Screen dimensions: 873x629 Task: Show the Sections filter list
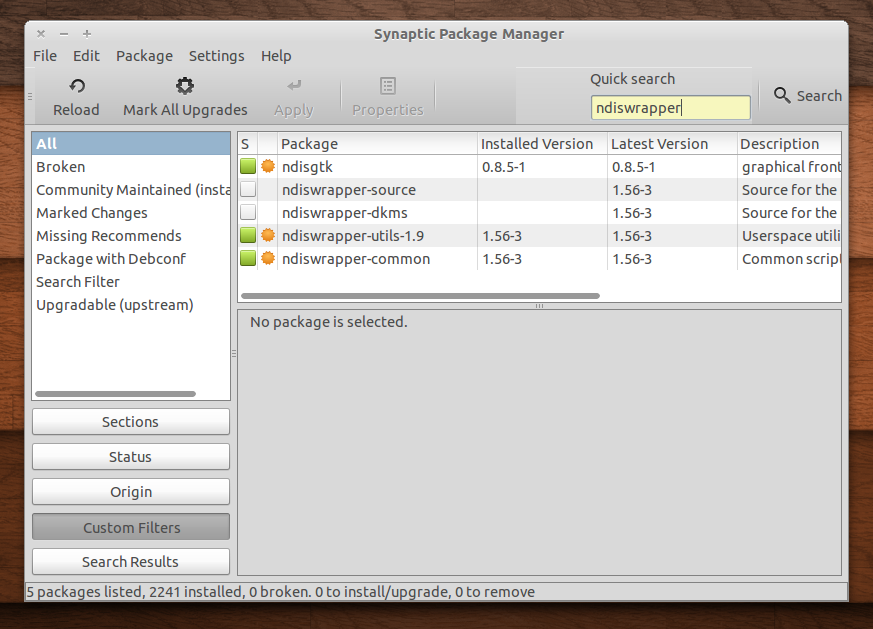131,422
